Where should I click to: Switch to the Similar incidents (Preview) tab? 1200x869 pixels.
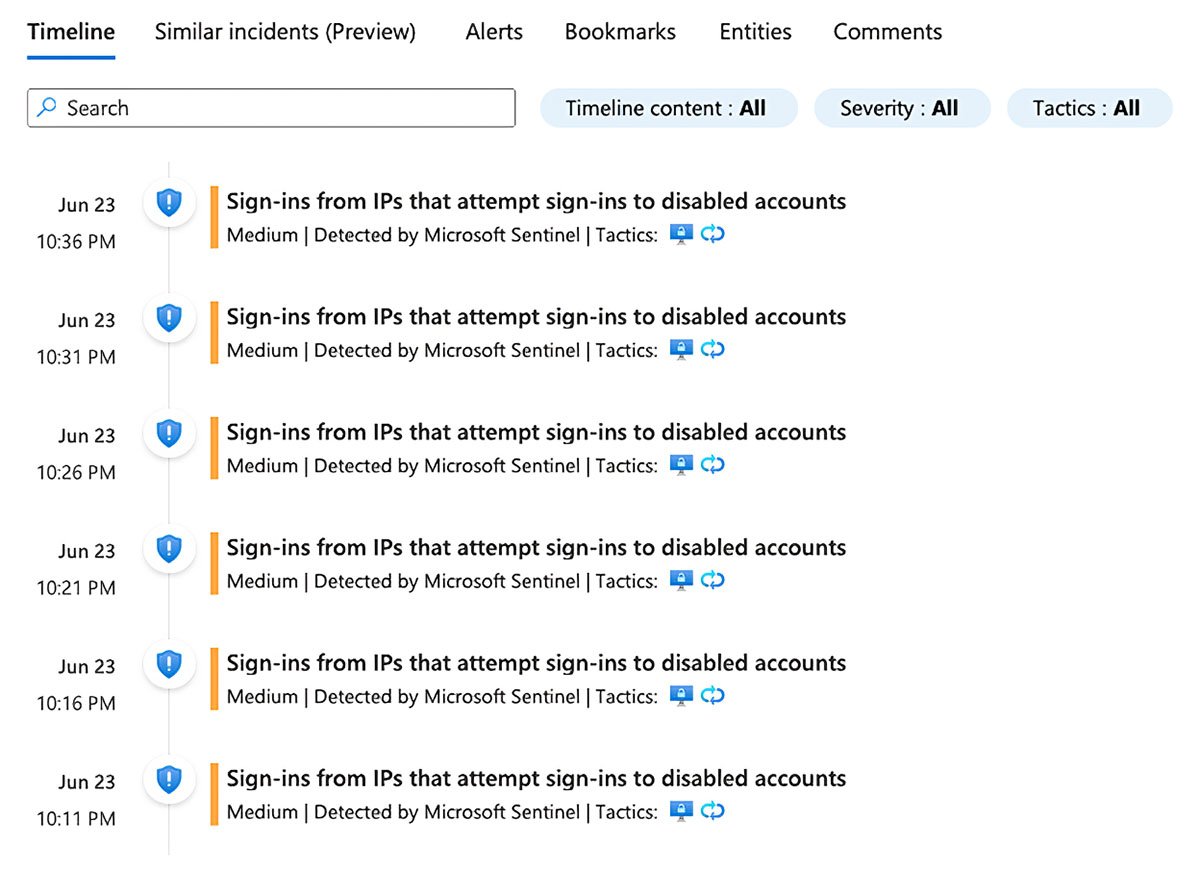tap(284, 31)
